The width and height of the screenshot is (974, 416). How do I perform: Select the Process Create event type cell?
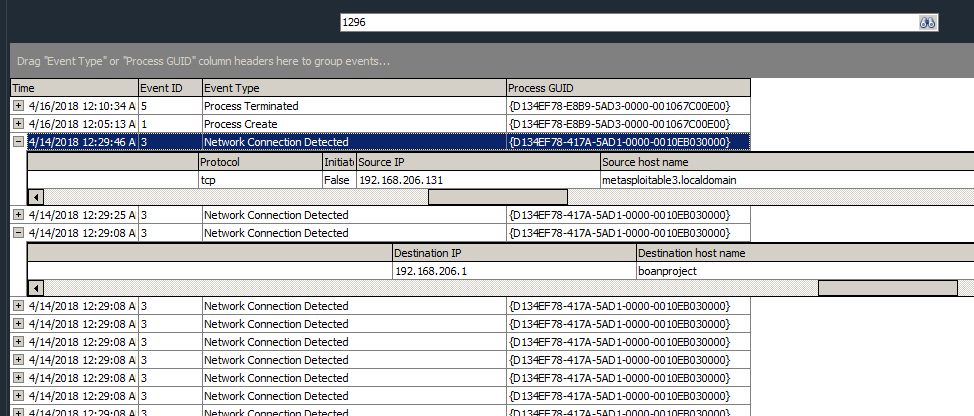click(x=355, y=124)
